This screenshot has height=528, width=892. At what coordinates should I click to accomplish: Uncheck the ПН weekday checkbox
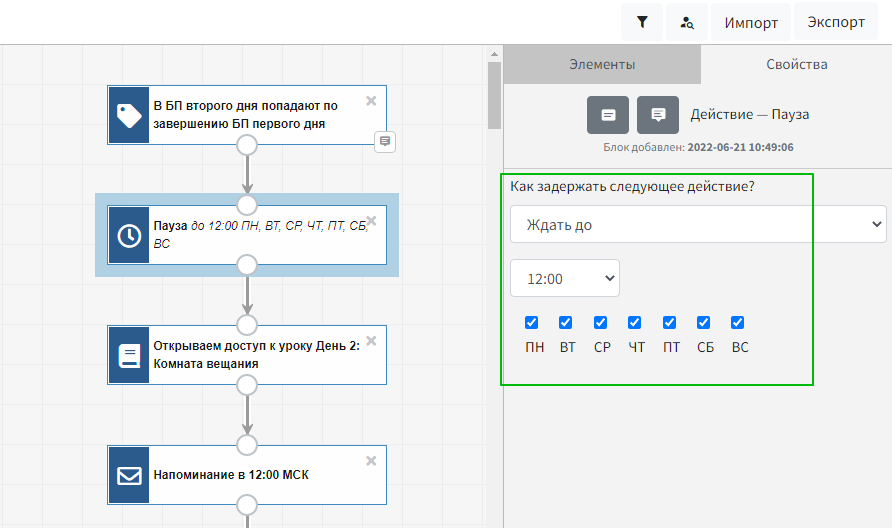point(532,323)
